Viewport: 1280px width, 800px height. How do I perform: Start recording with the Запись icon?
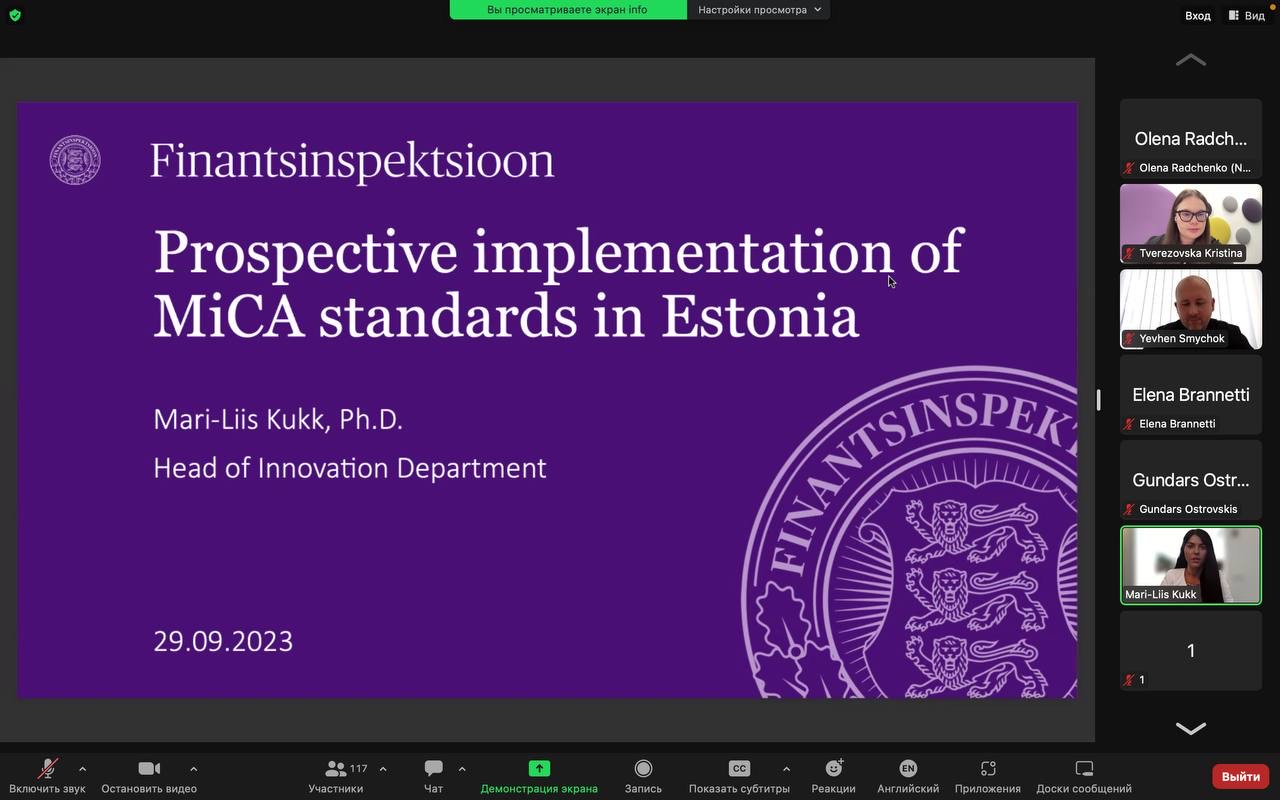click(x=643, y=769)
